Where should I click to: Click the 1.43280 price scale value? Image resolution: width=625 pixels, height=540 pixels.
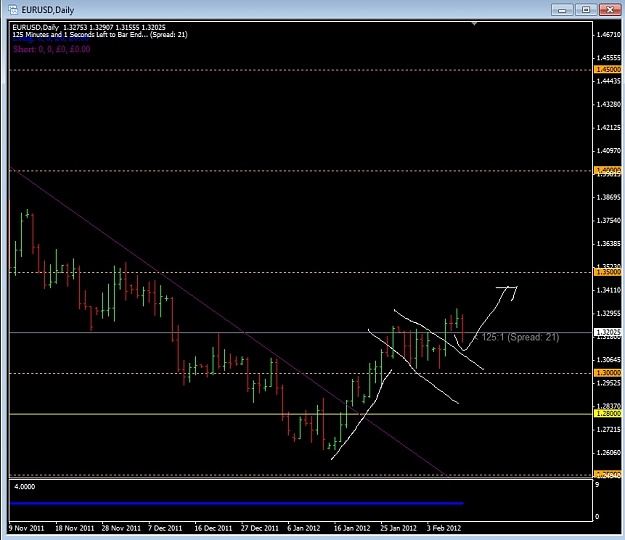pos(608,104)
